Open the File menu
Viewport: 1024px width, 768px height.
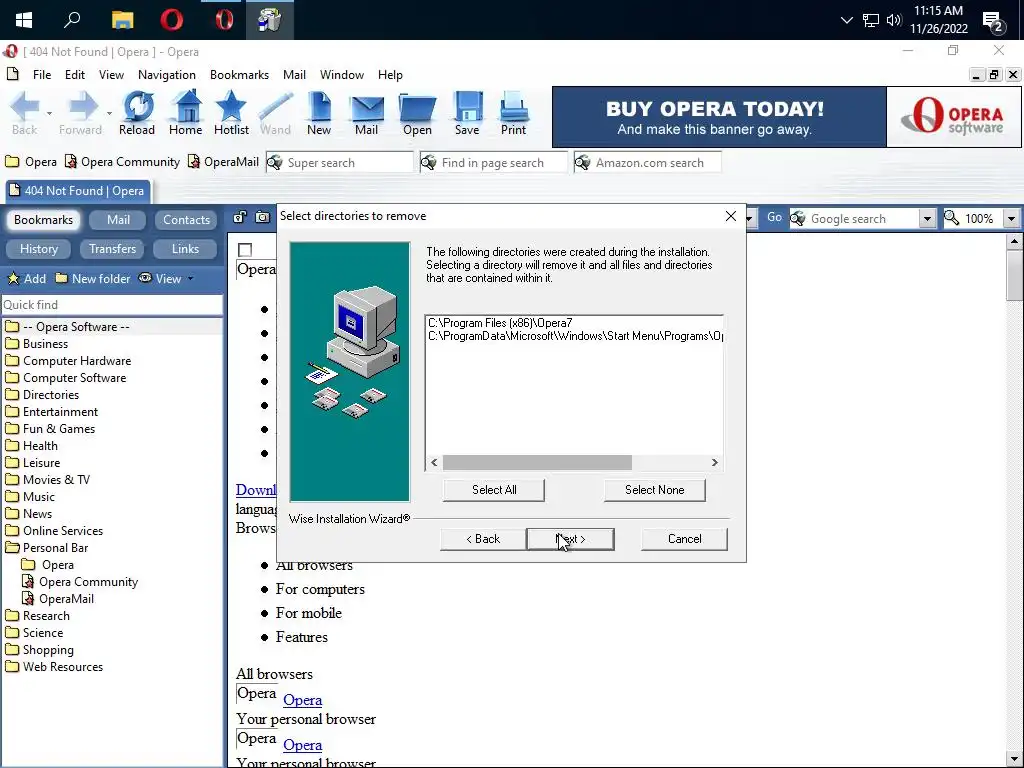42,75
